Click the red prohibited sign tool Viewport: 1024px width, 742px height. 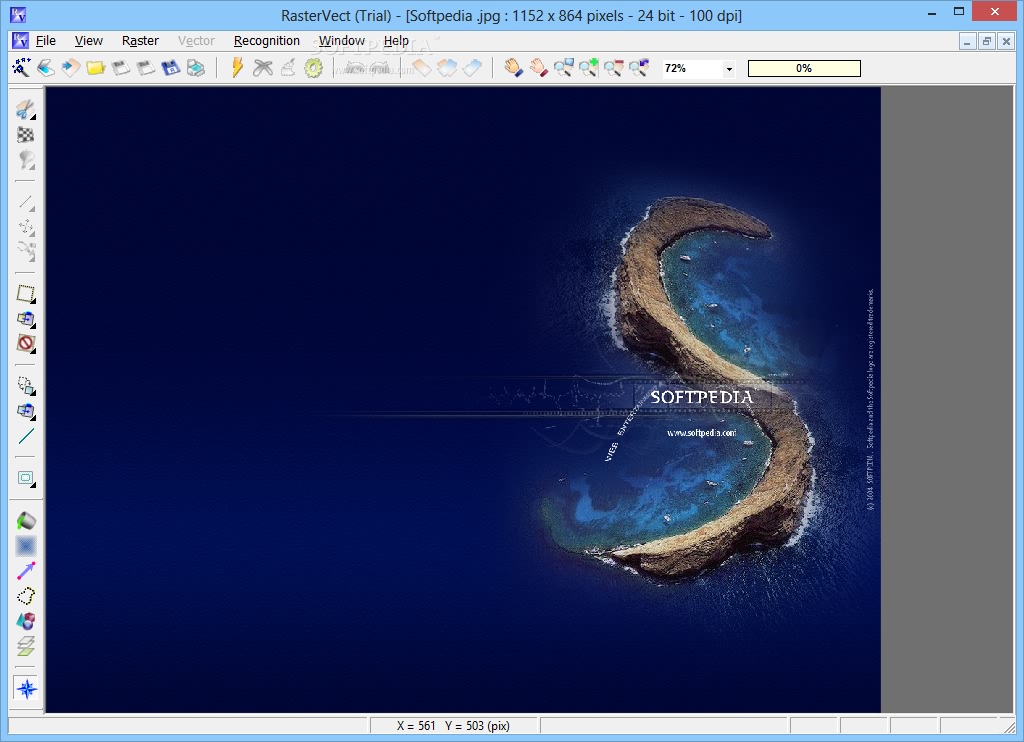pos(25,343)
